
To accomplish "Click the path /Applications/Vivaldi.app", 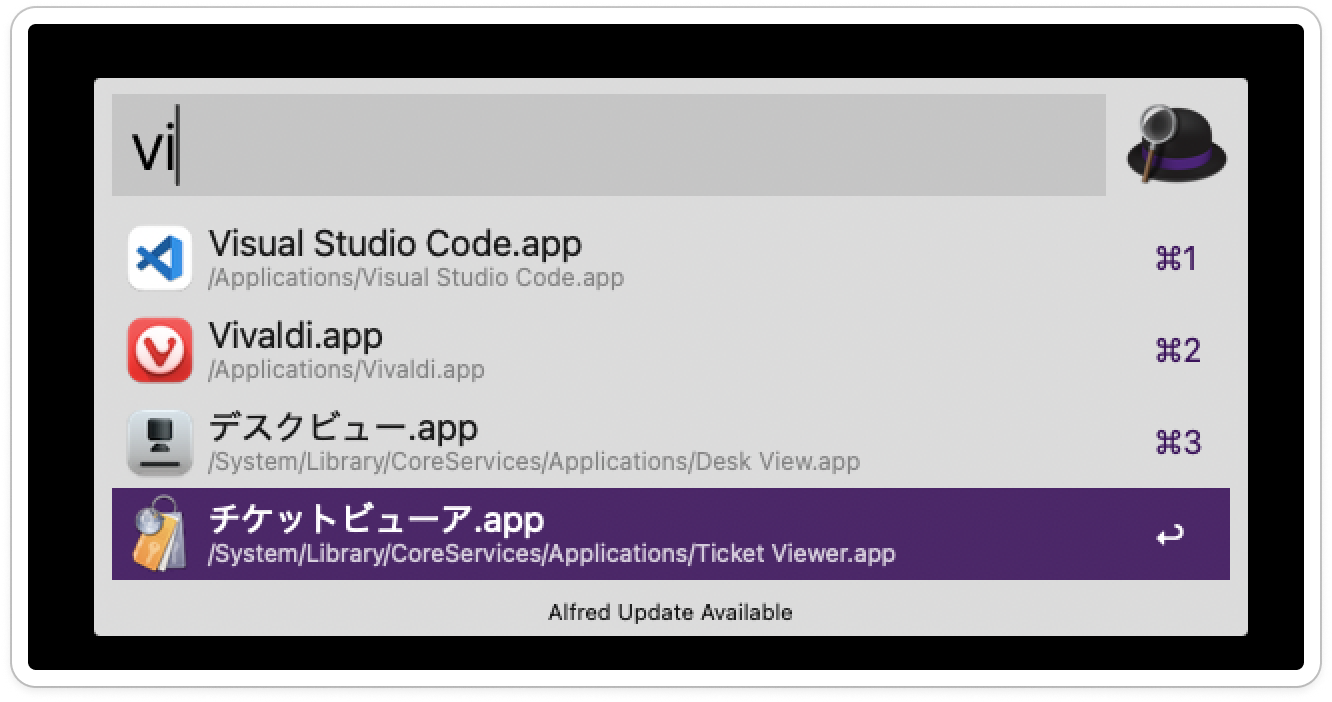I will pyautogui.click(x=346, y=370).
